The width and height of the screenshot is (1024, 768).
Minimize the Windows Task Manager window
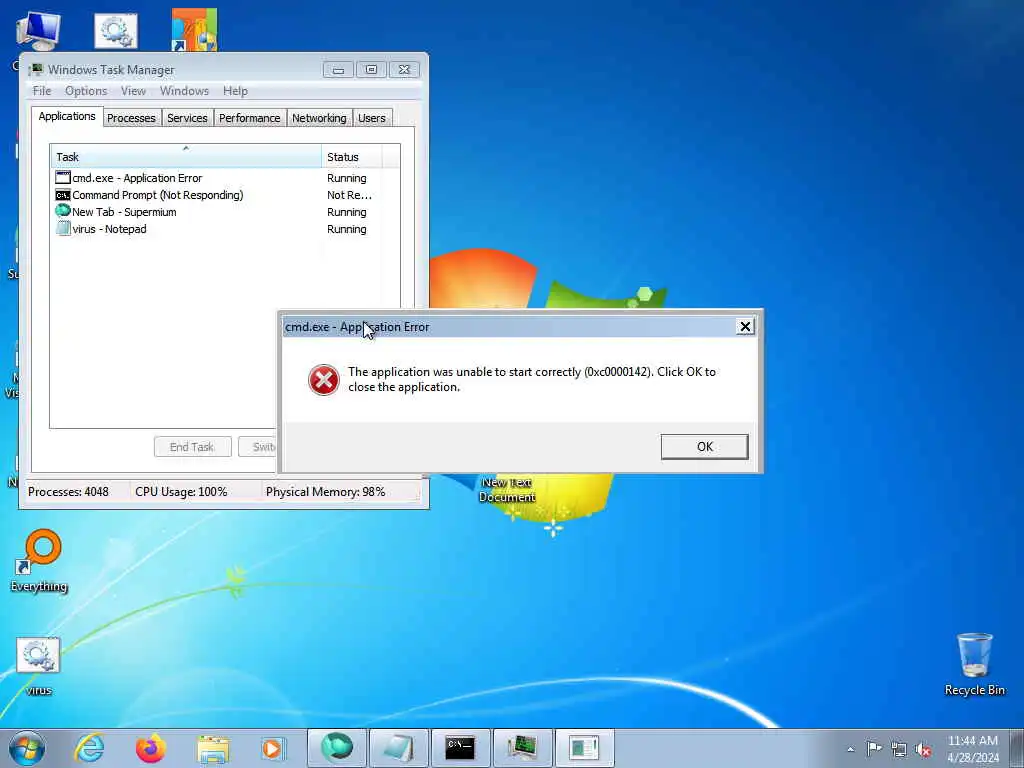point(338,69)
